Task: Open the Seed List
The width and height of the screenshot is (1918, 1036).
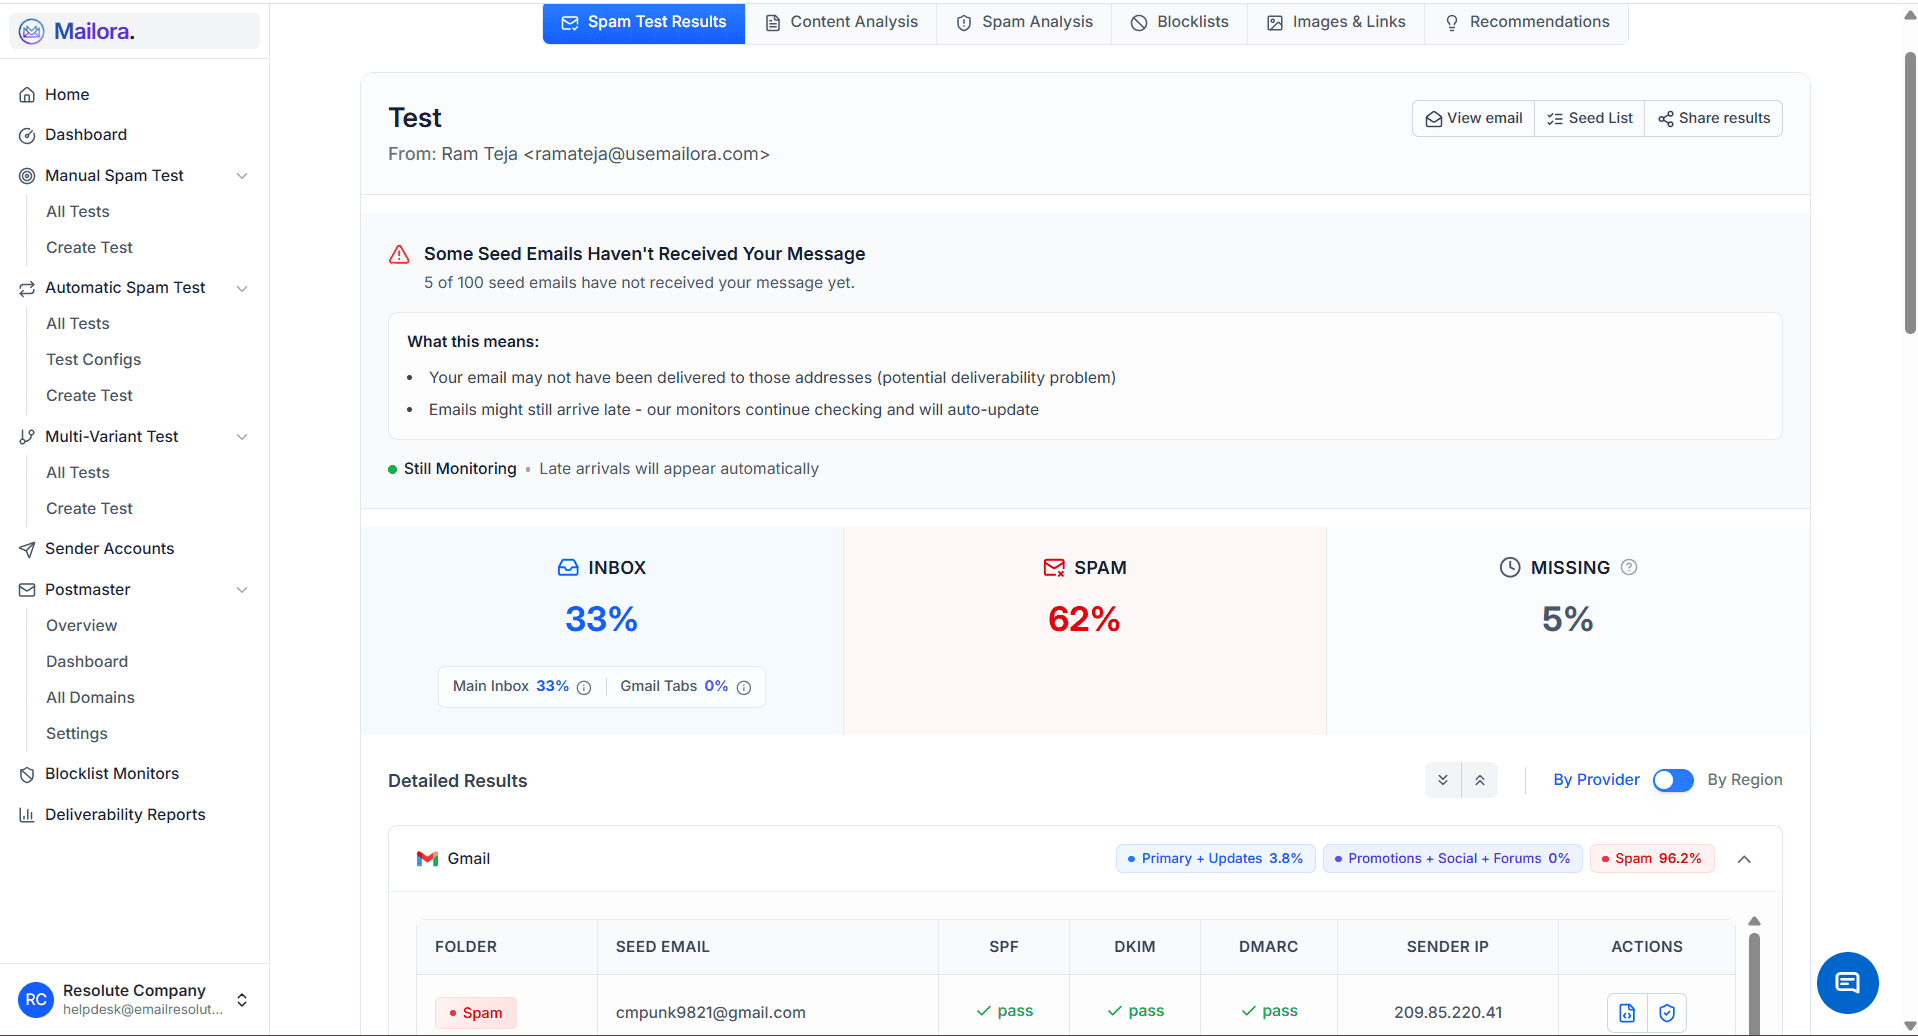Action: pyautogui.click(x=1589, y=118)
